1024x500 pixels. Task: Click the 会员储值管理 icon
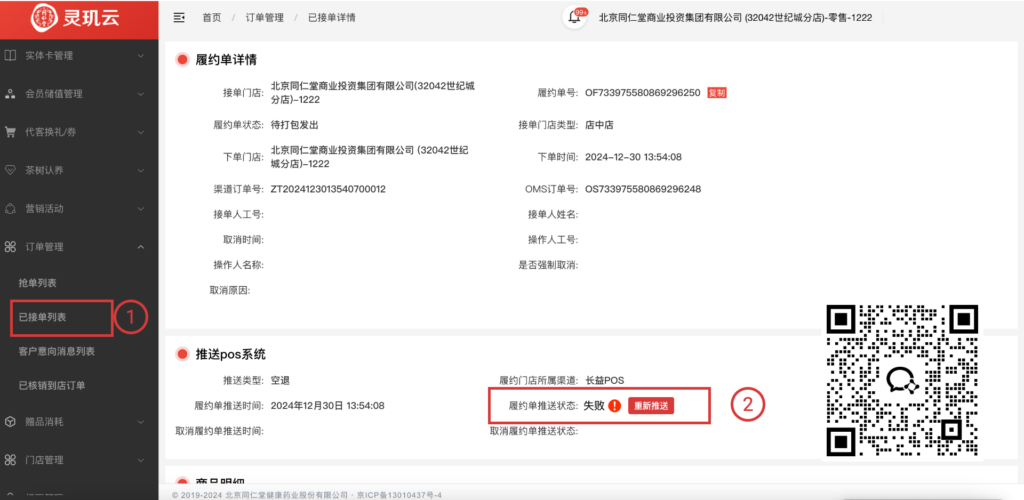coord(10,94)
